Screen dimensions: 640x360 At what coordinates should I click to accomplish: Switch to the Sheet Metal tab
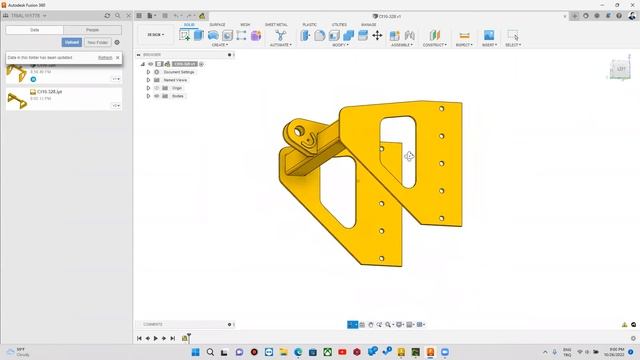point(276,25)
